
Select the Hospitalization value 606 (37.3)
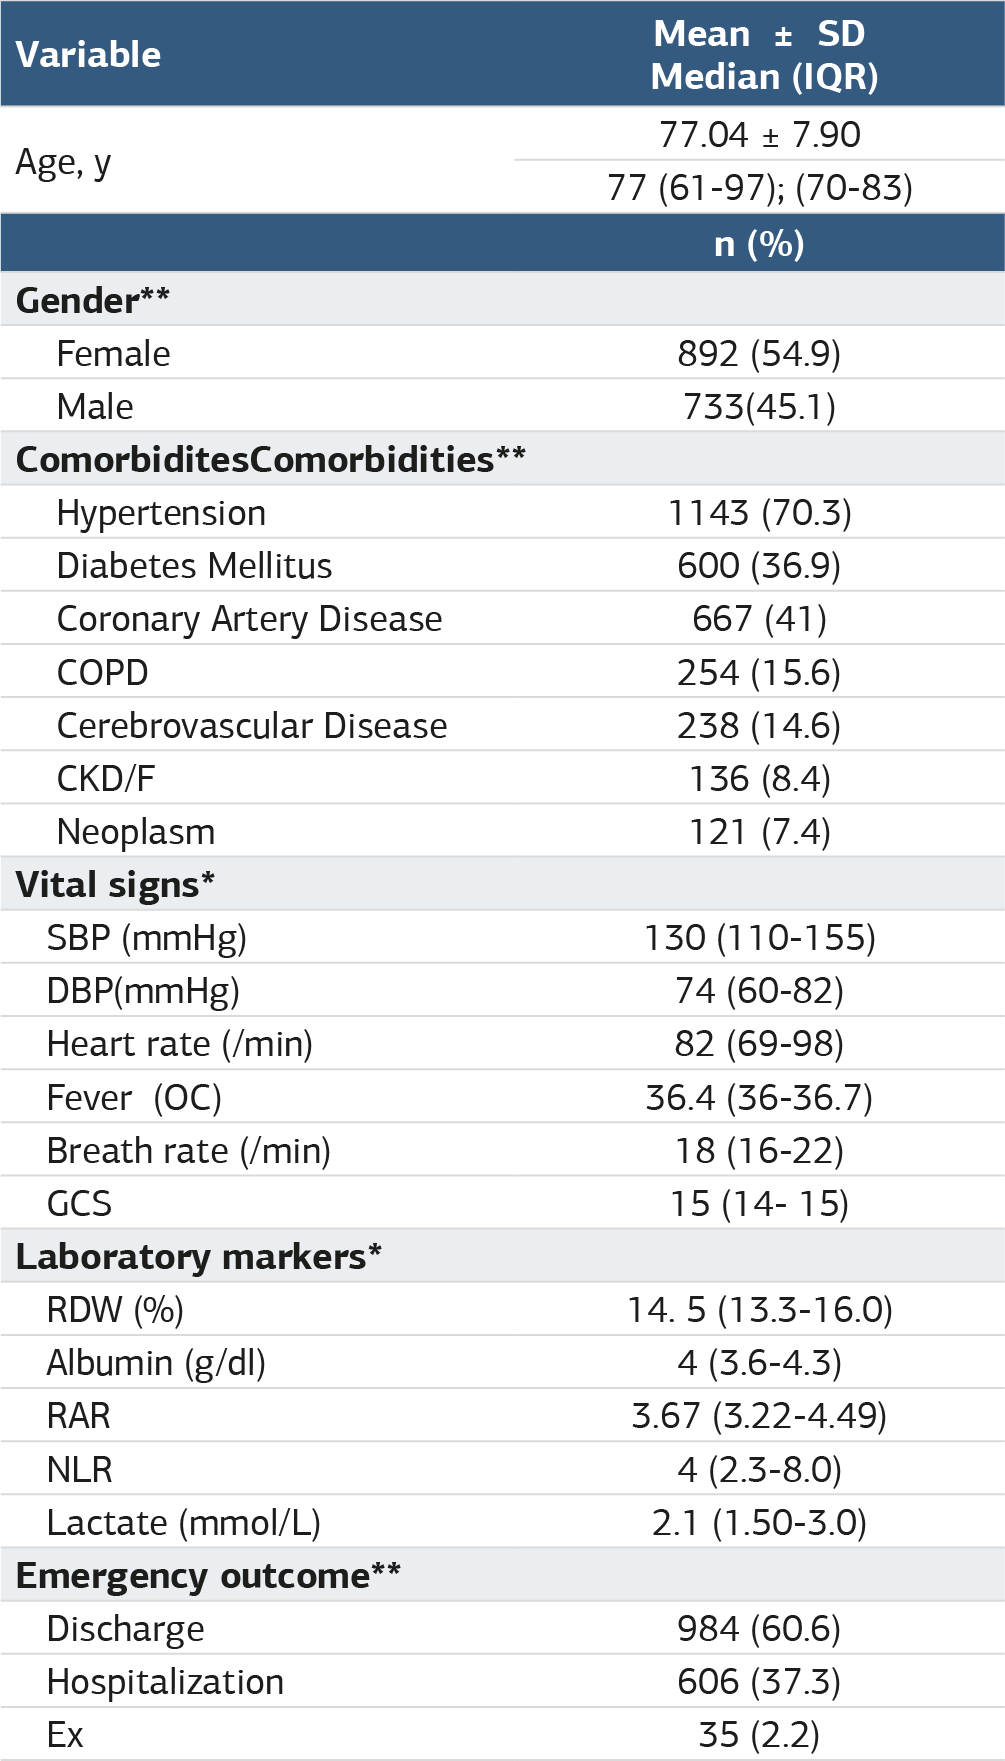pos(759,1682)
